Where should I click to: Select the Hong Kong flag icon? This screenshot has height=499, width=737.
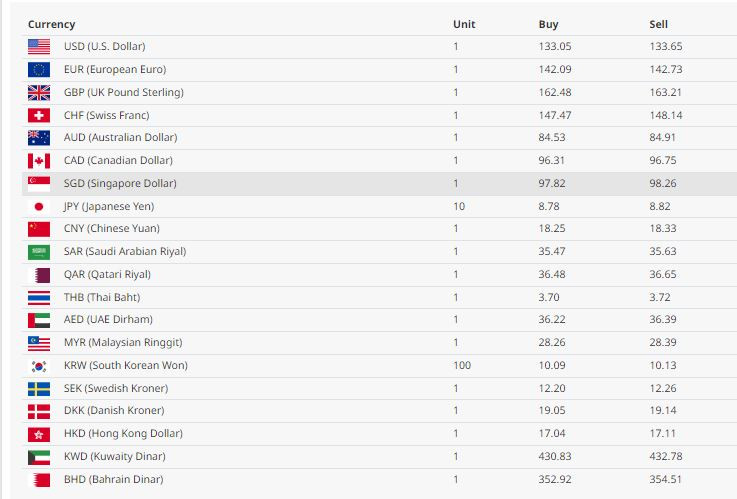click(x=39, y=434)
